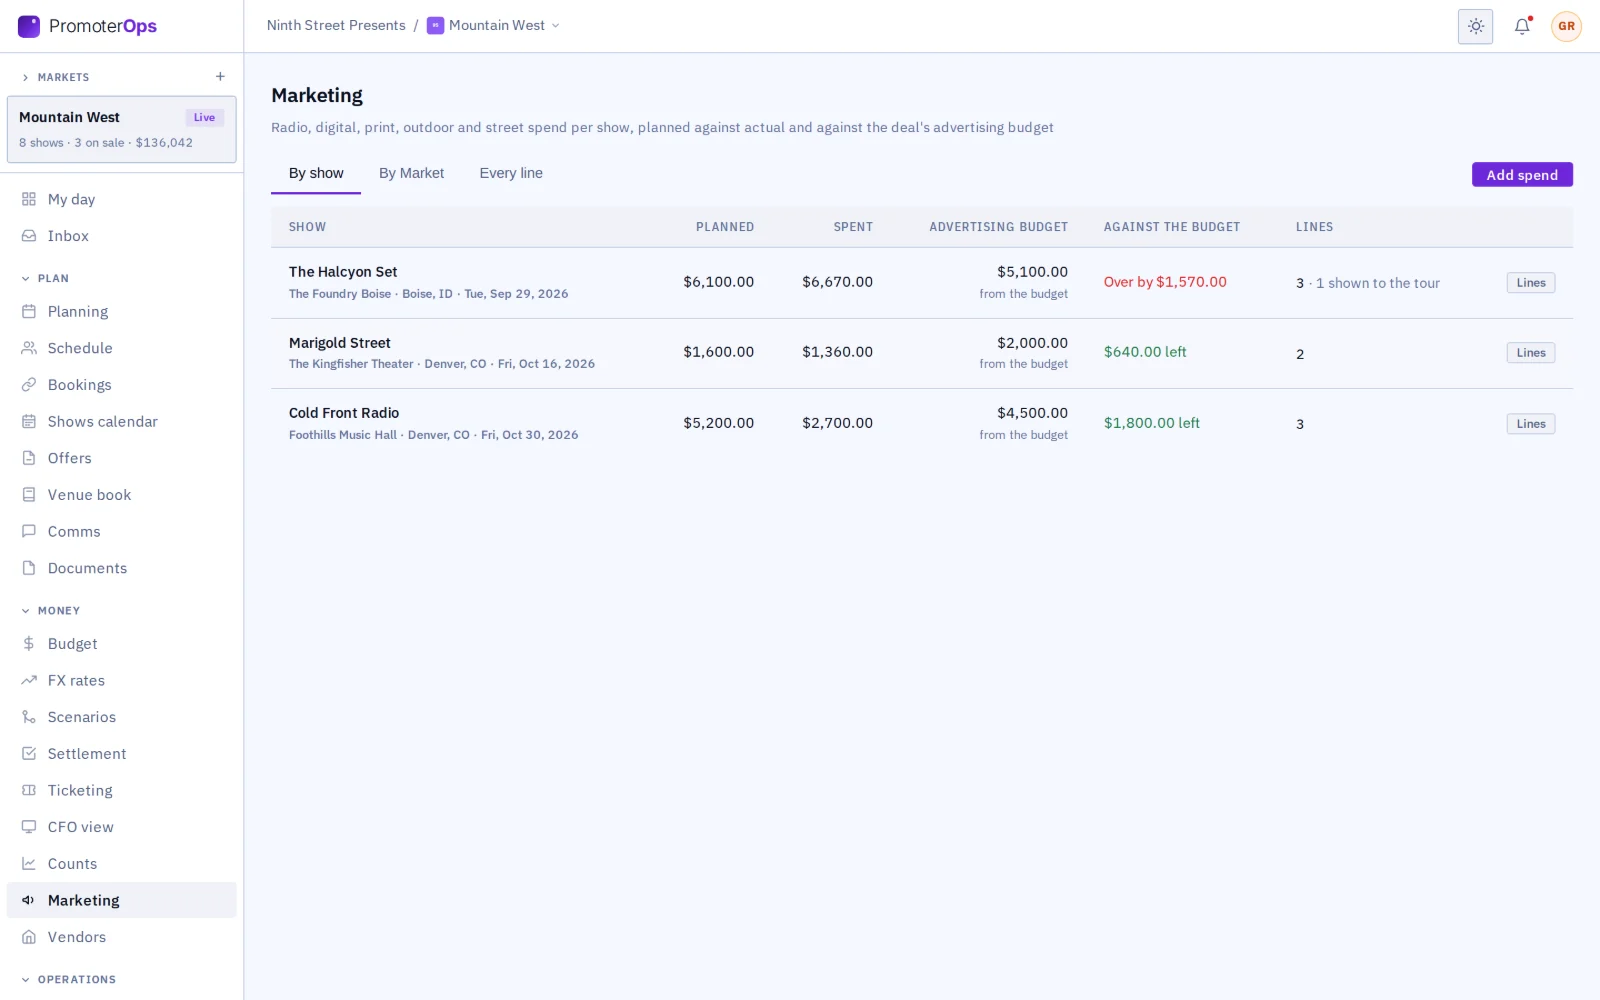Screen dimensions: 1600x1000
Task: Open Lines for Marigold Street
Action: click(1531, 353)
